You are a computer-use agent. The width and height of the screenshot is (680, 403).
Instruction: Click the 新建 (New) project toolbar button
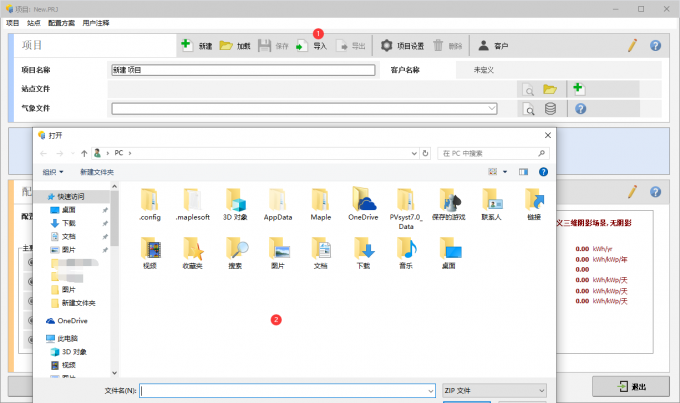[x=196, y=46]
